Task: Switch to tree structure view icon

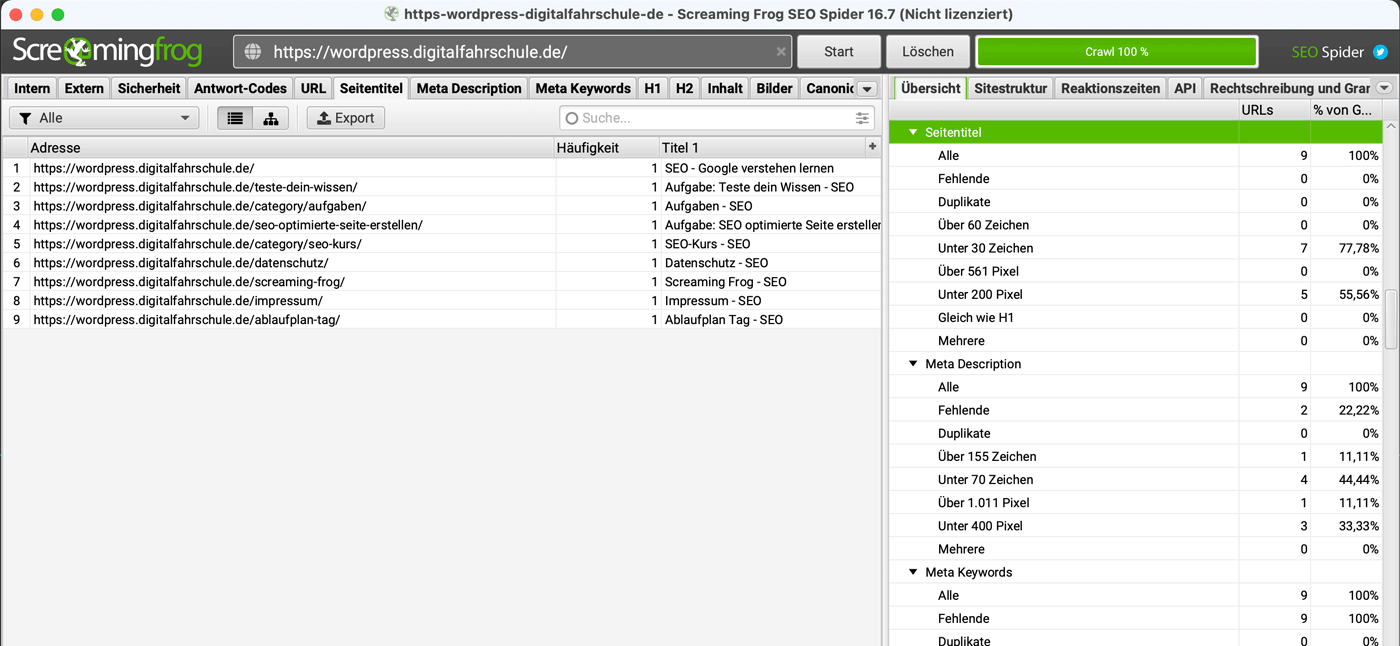Action: tap(271, 118)
